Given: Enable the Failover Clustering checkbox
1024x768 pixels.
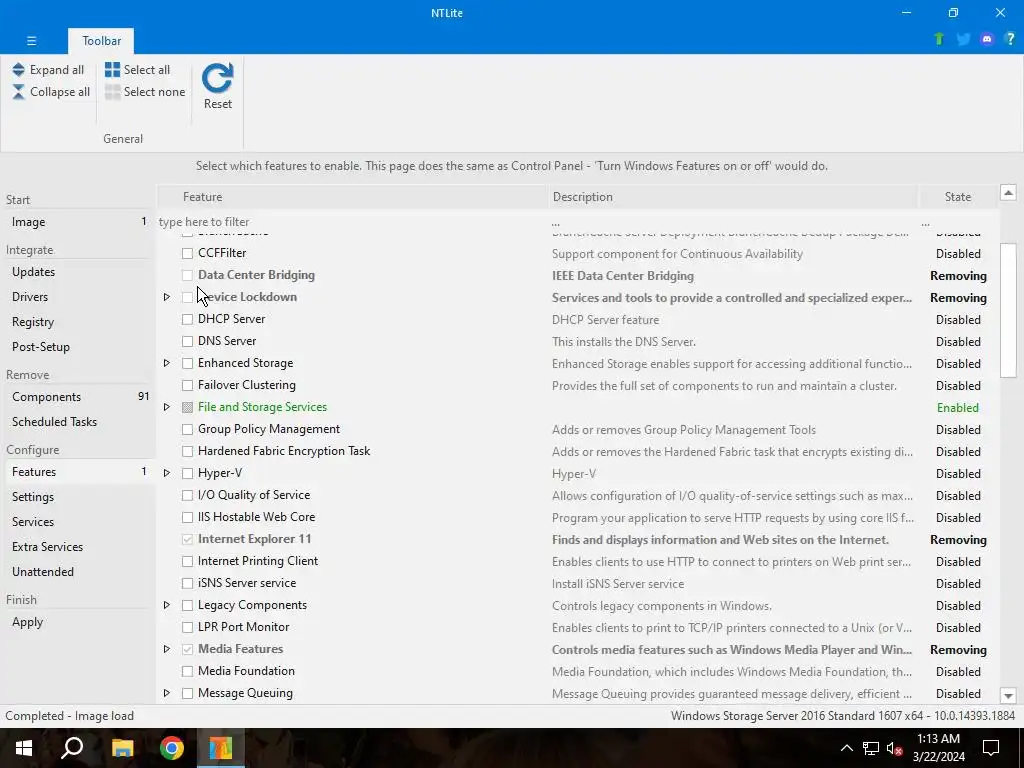Looking at the screenshot, I should pyautogui.click(x=187, y=385).
